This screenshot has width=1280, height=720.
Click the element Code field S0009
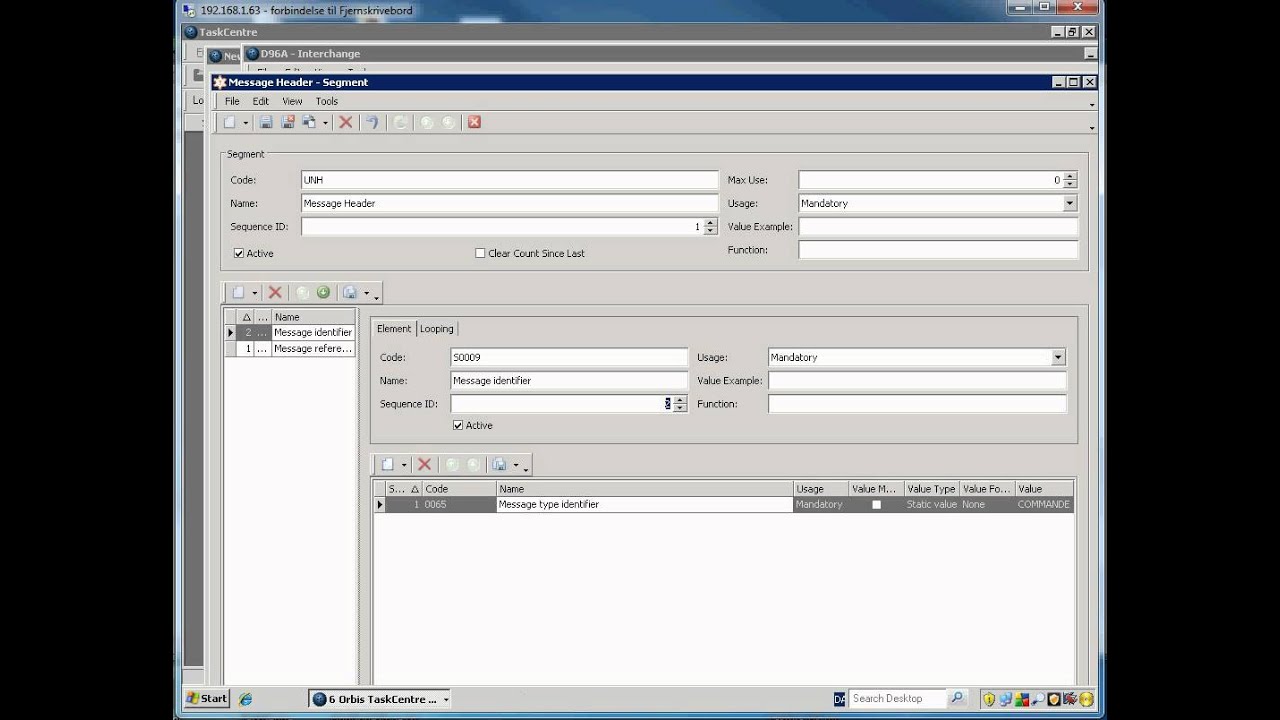[569, 357]
